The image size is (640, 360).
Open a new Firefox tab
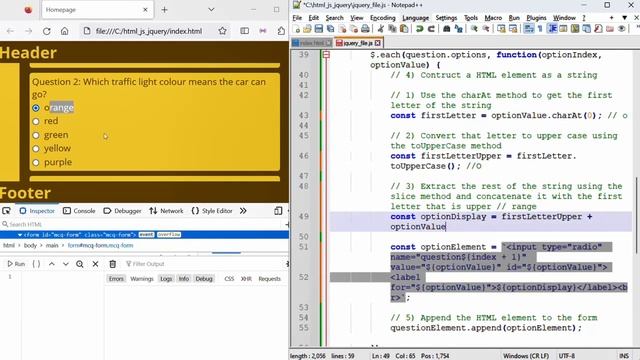(164, 10)
